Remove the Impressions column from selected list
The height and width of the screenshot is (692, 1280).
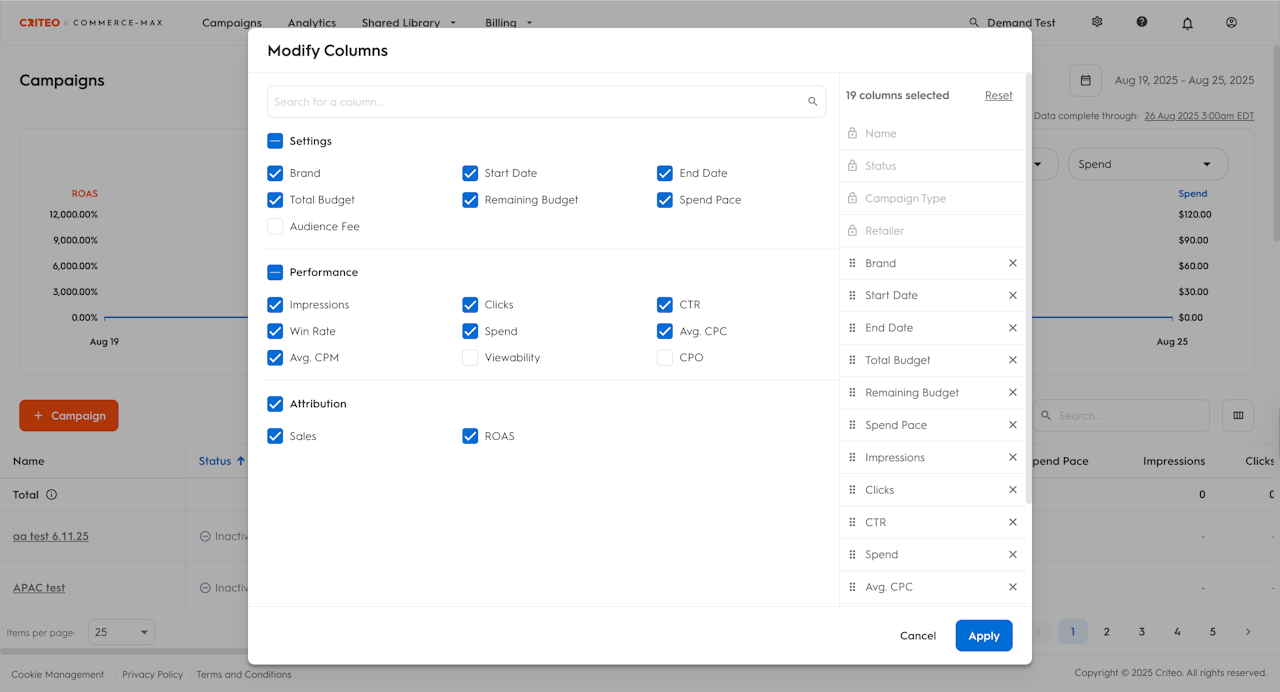tap(1012, 457)
